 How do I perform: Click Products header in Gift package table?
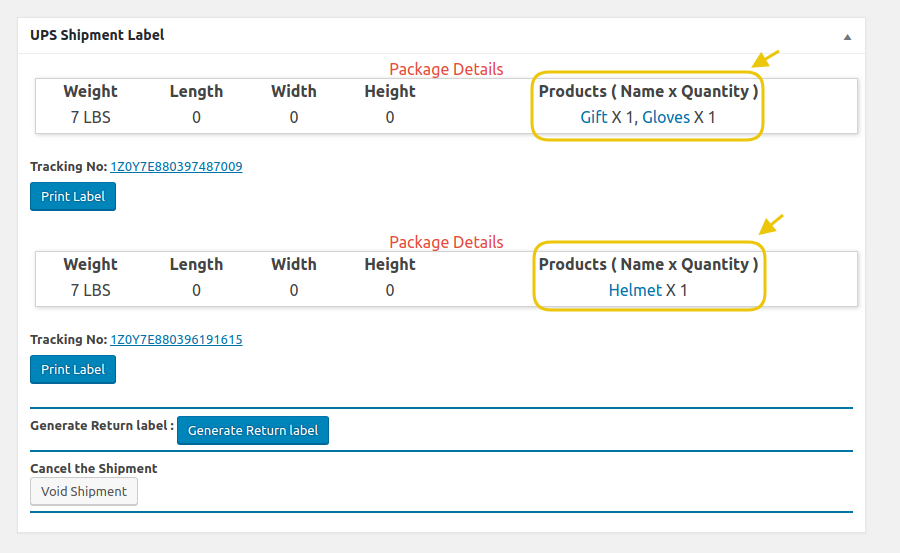(x=648, y=91)
